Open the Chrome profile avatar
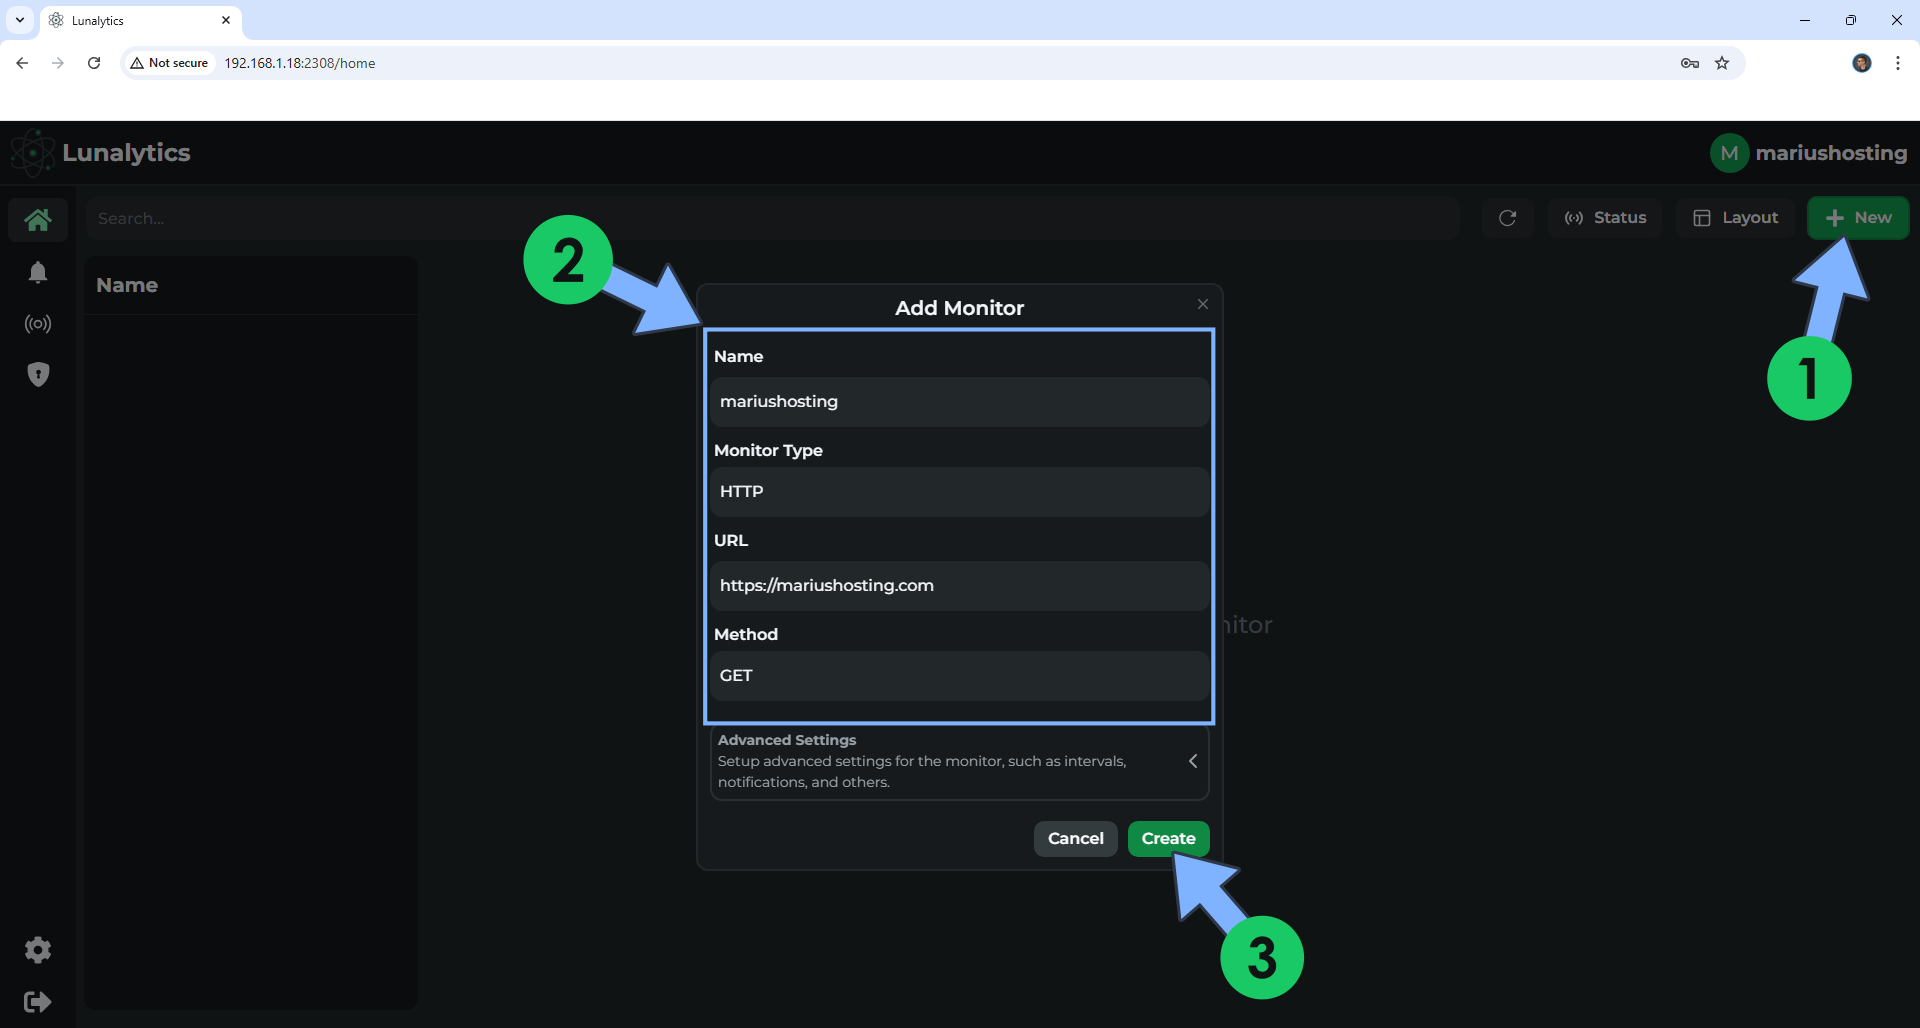This screenshot has width=1920, height=1028. 1862,63
